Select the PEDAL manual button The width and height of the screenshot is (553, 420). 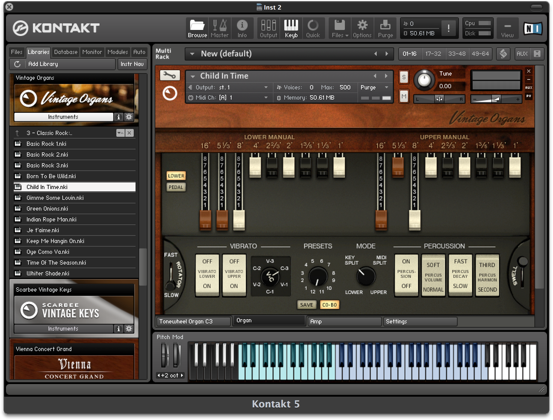[x=176, y=187]
